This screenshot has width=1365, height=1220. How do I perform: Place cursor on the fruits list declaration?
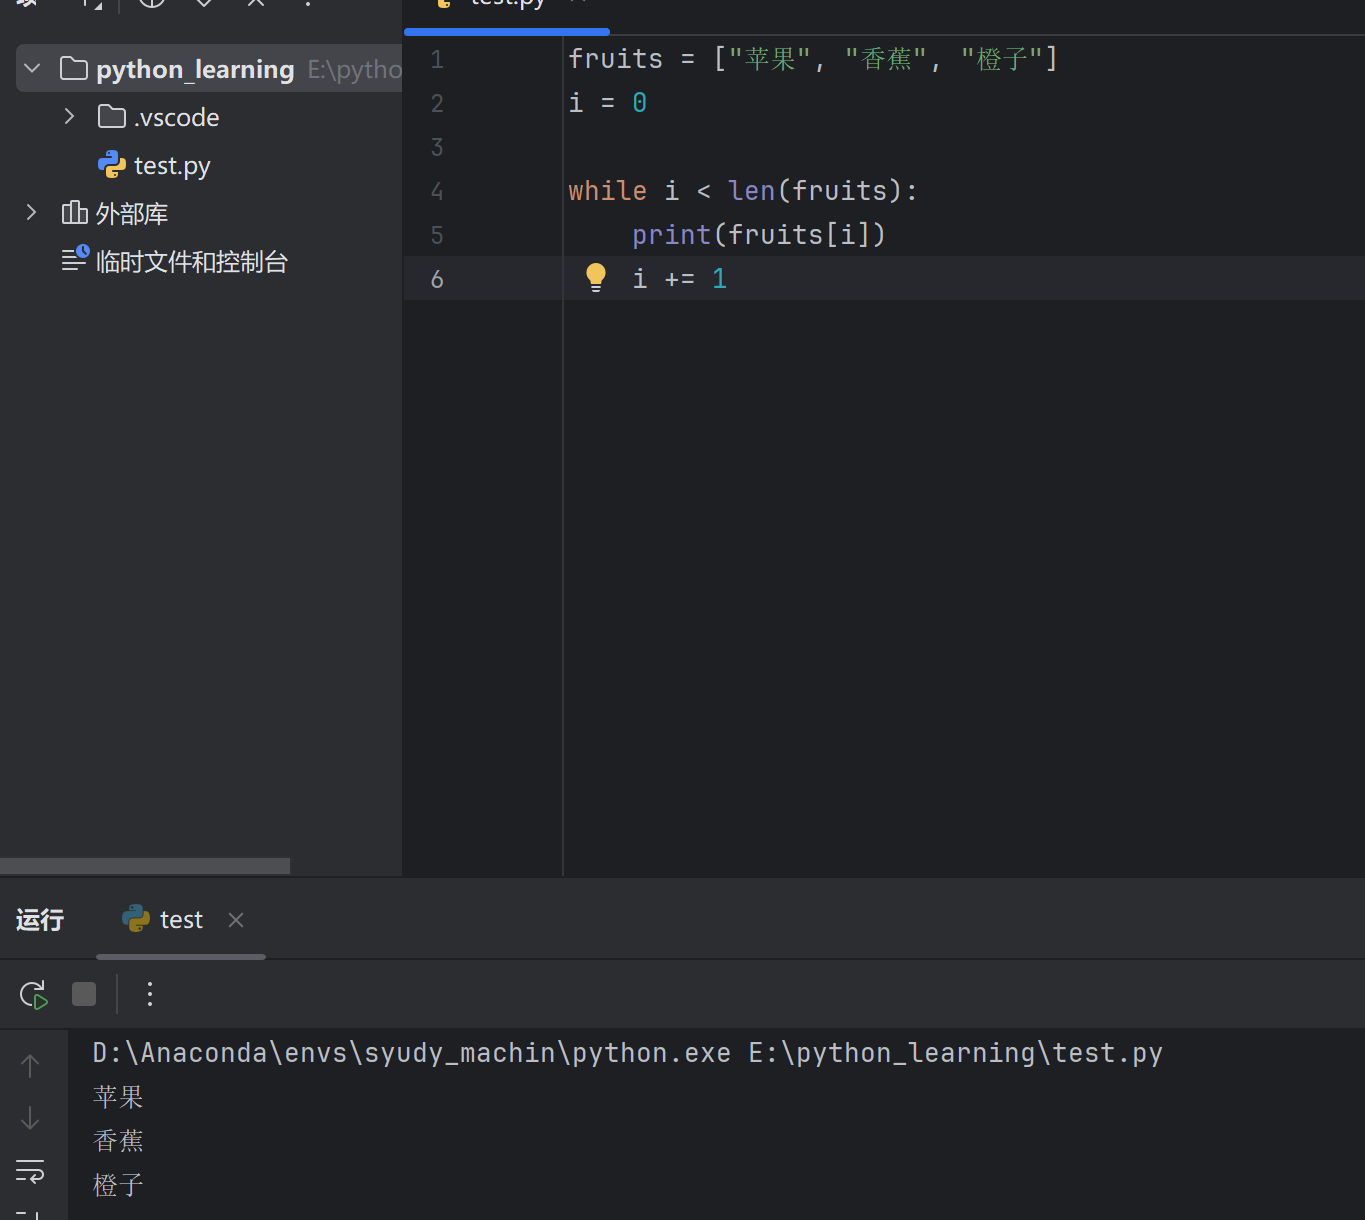click(x=813, y=59)
